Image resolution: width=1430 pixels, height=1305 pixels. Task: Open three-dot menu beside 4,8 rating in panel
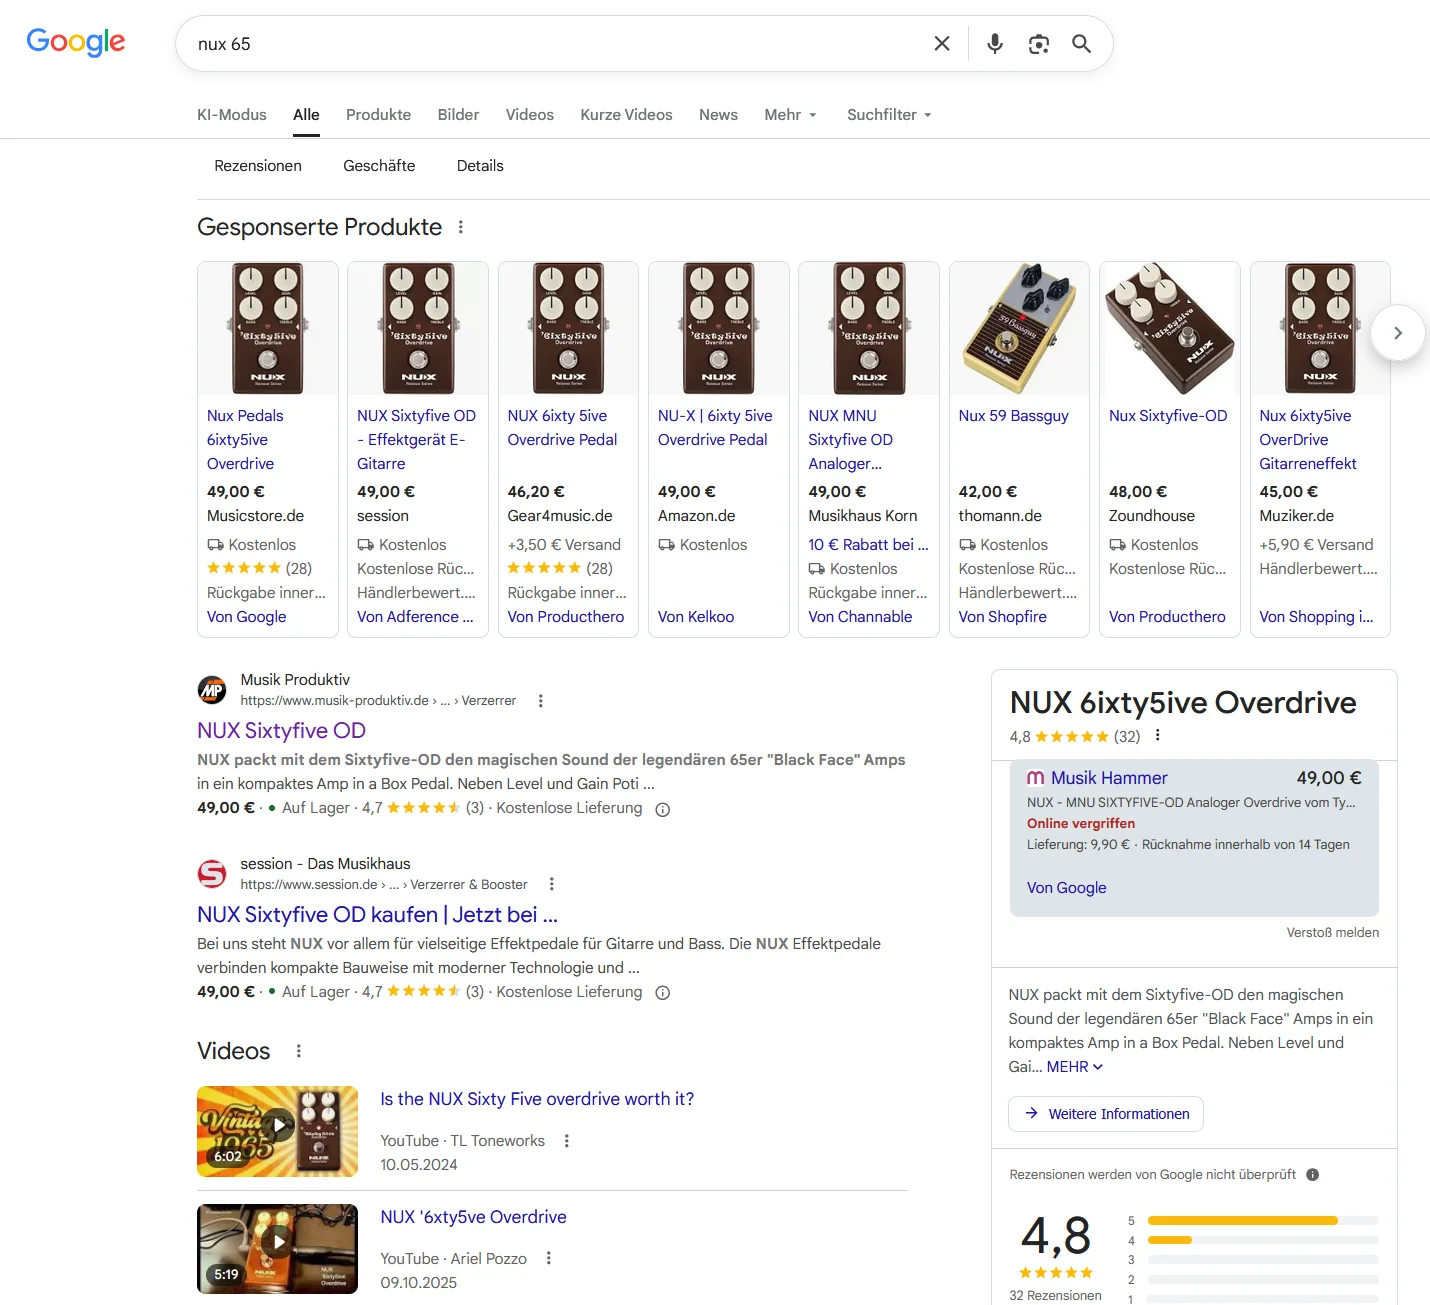point(1158,735)
